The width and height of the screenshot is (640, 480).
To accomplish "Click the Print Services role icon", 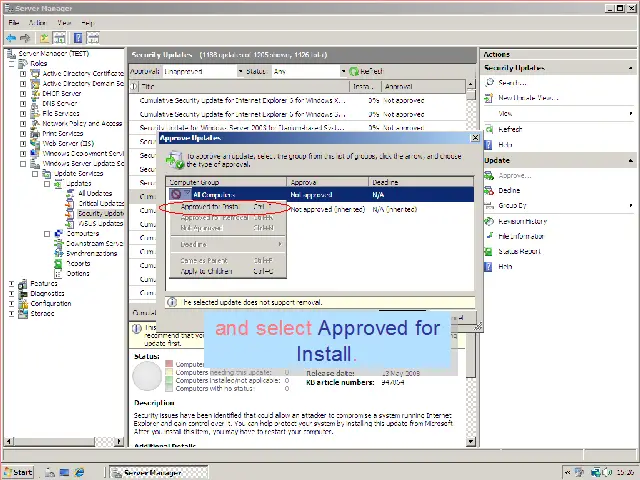I will (36, 133).
